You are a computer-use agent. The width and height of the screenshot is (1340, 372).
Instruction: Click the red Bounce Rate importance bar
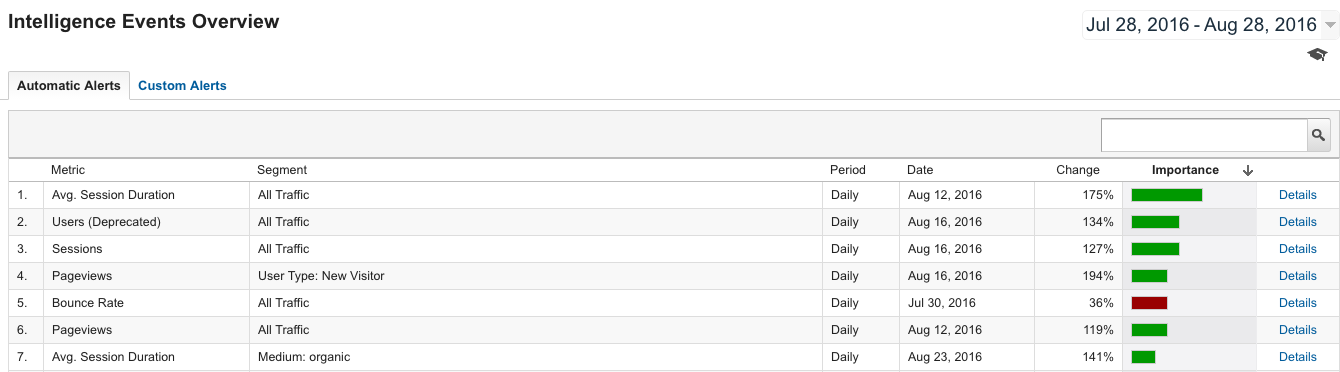tap(1149, 303)
